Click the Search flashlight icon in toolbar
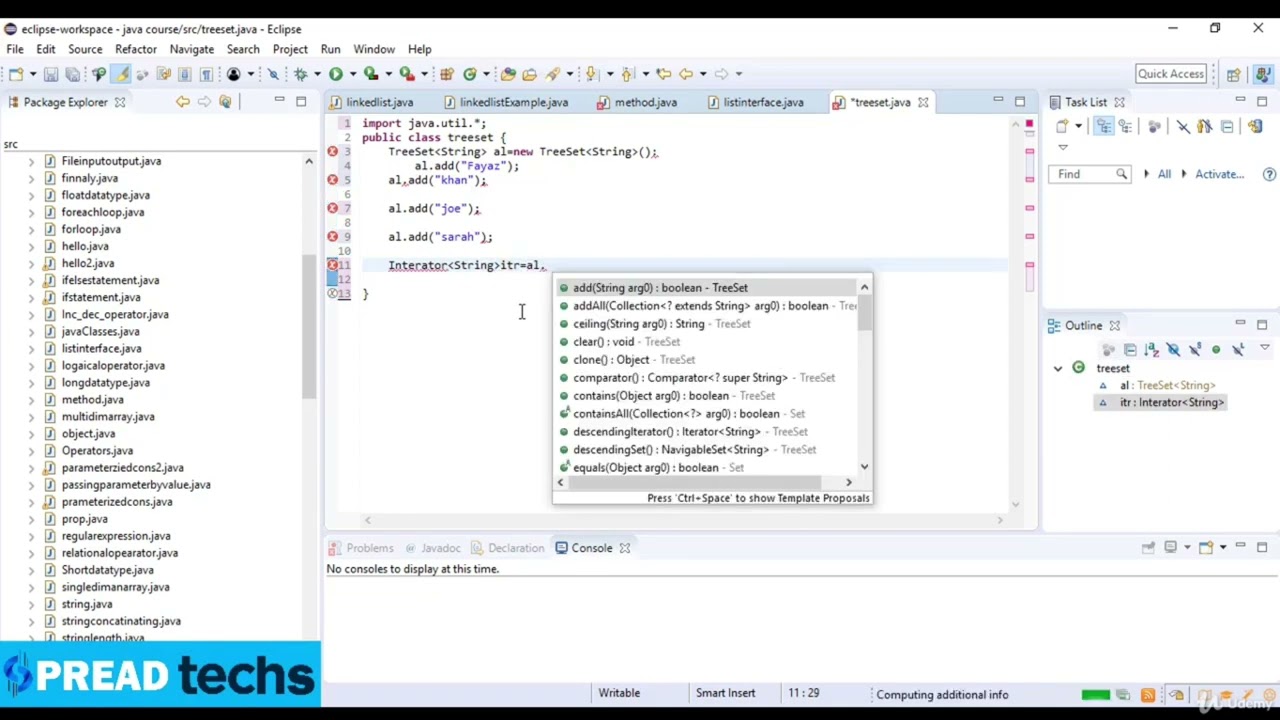 [553, 74]
